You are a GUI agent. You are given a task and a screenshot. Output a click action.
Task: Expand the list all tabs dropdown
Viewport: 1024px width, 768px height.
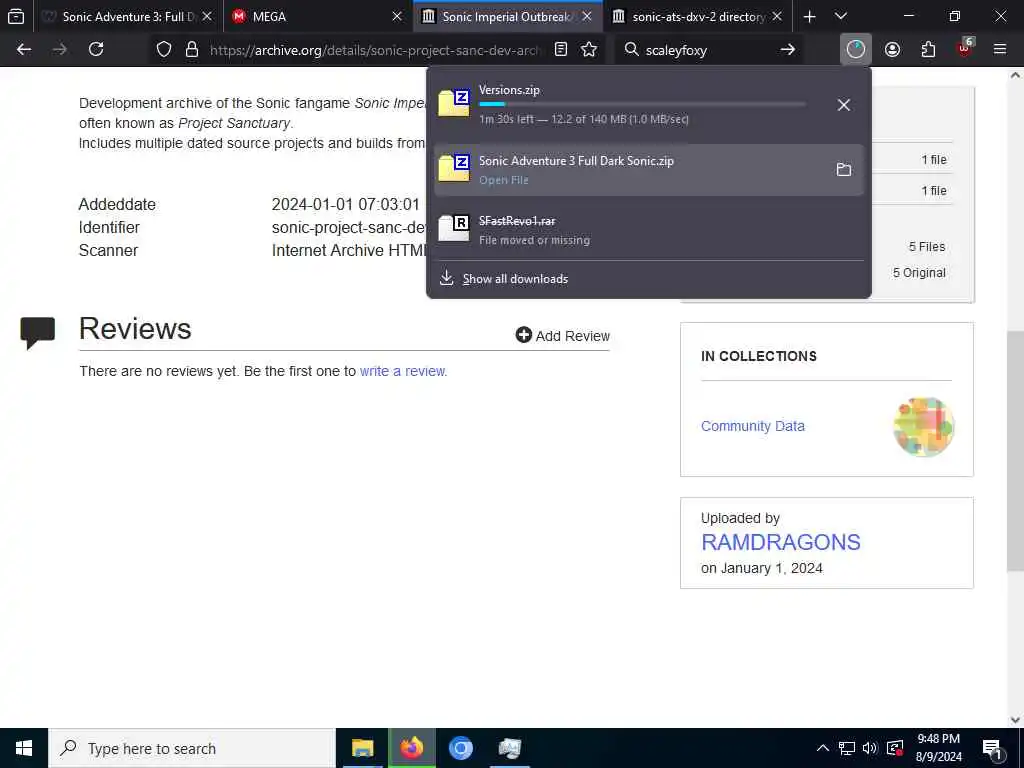[841, 16]
